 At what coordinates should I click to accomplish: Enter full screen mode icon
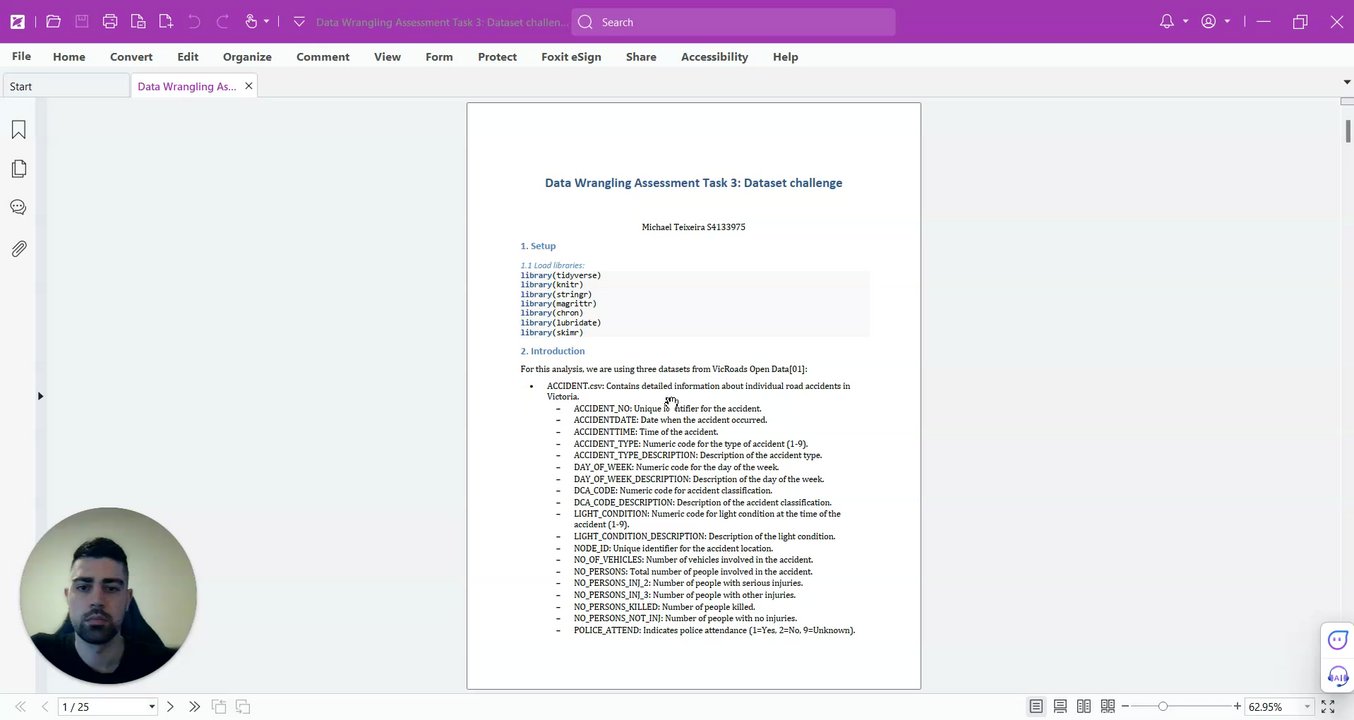coord(1328,707)
